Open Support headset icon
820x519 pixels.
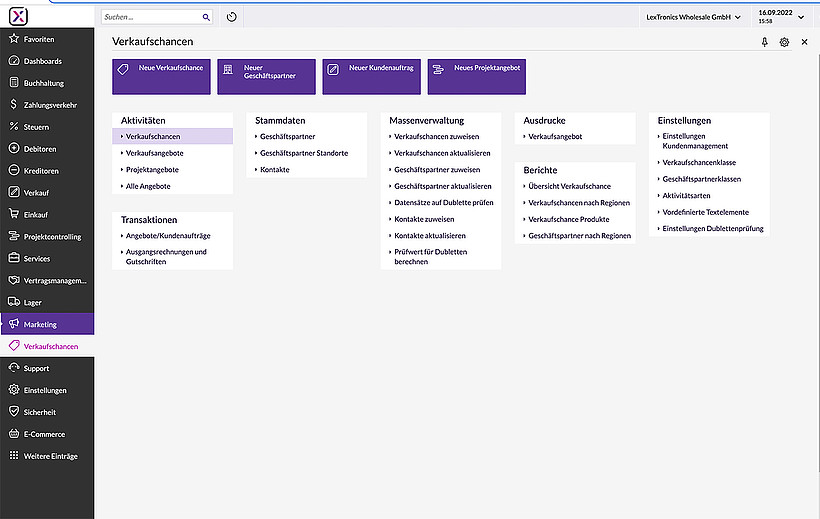point(14,368)
